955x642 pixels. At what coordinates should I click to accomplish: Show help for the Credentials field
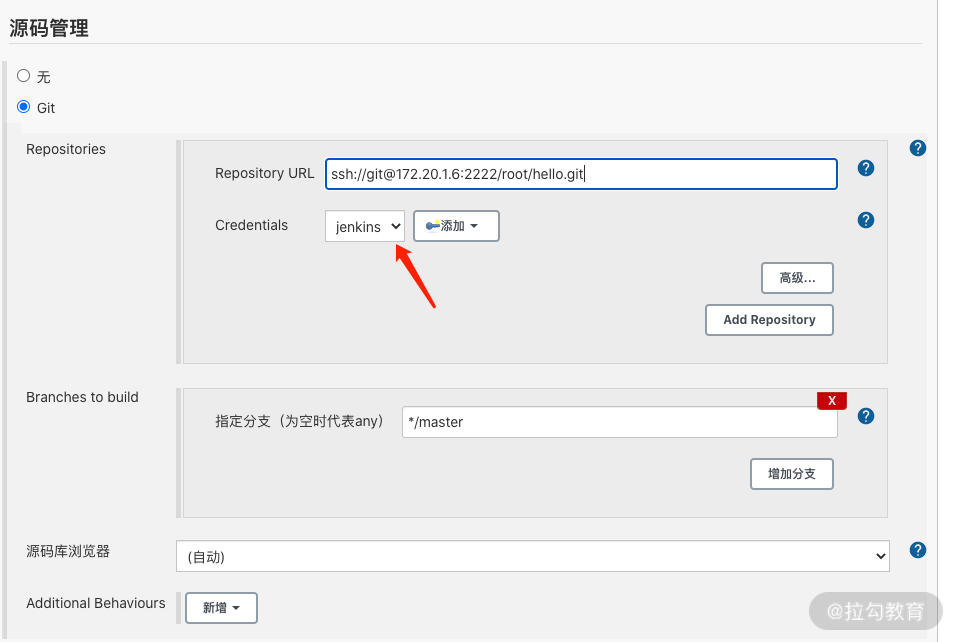point(866,220)
